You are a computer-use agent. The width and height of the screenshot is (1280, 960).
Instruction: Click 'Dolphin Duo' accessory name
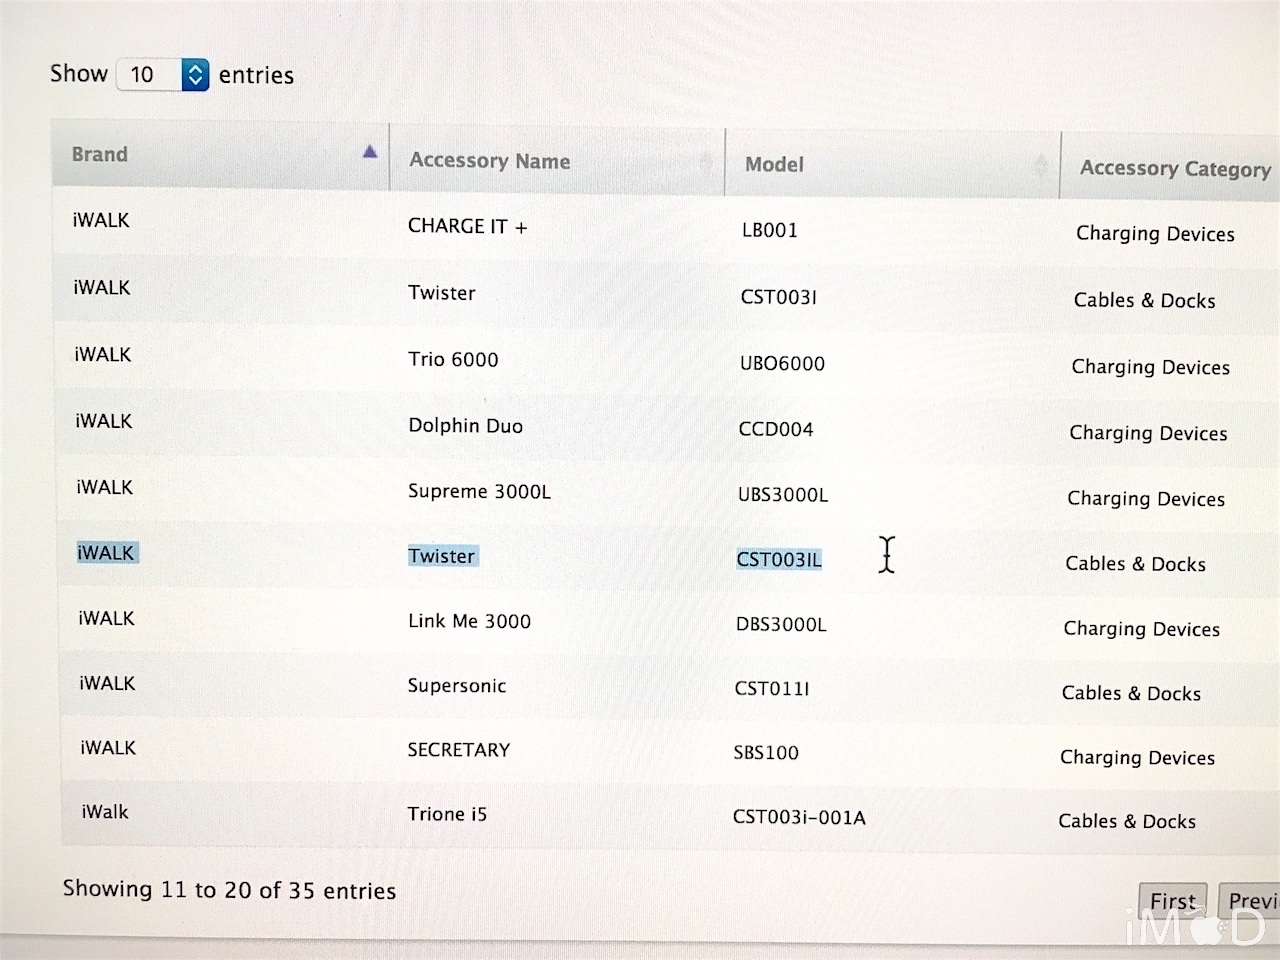(465, 426)
